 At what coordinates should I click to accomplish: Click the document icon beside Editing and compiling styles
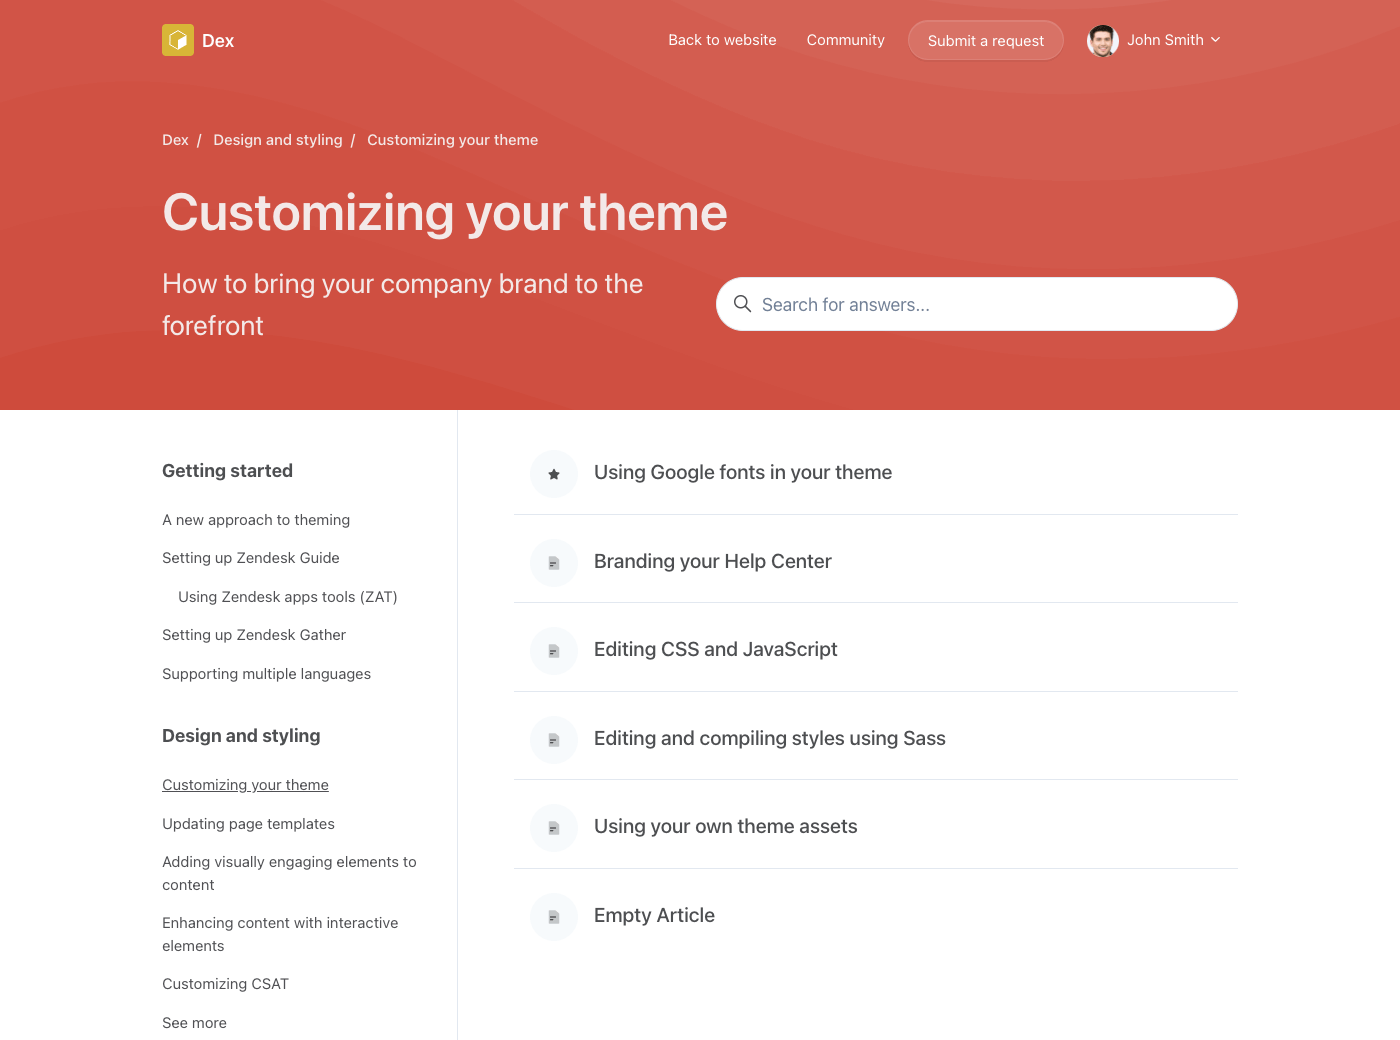click(554, 740)
